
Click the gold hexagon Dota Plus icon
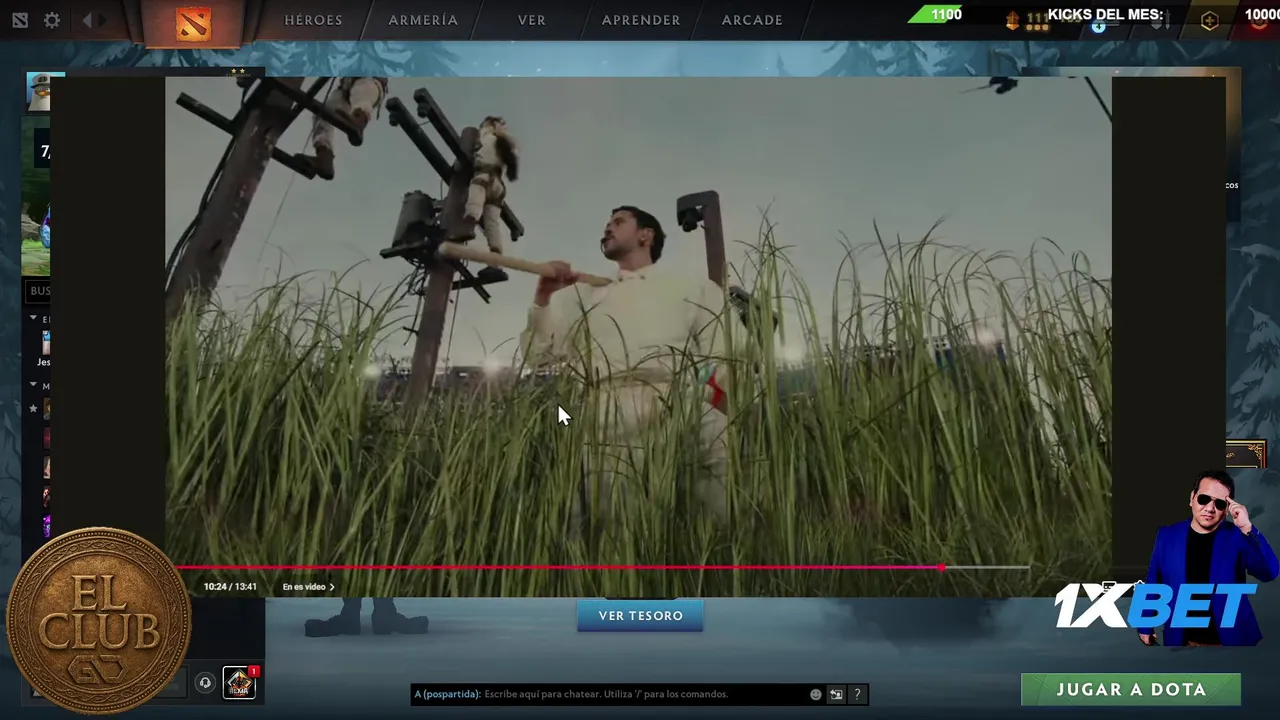pos(1209,21)
